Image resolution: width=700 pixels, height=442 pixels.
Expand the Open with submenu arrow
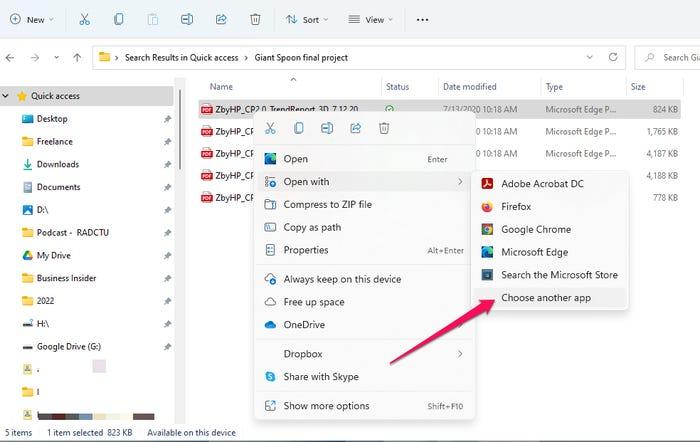tap(460, 182)
